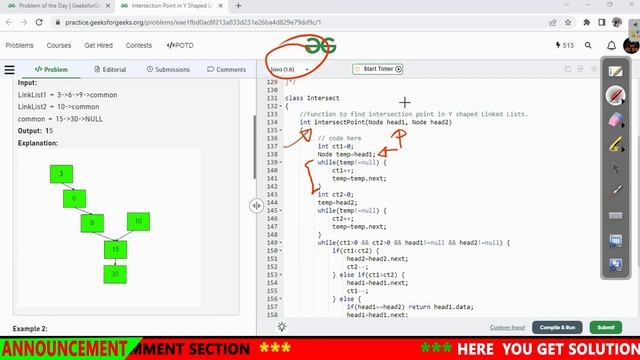Share this page from address bar
Viewport: 640px width, 360px height.
tap(553, 22)
